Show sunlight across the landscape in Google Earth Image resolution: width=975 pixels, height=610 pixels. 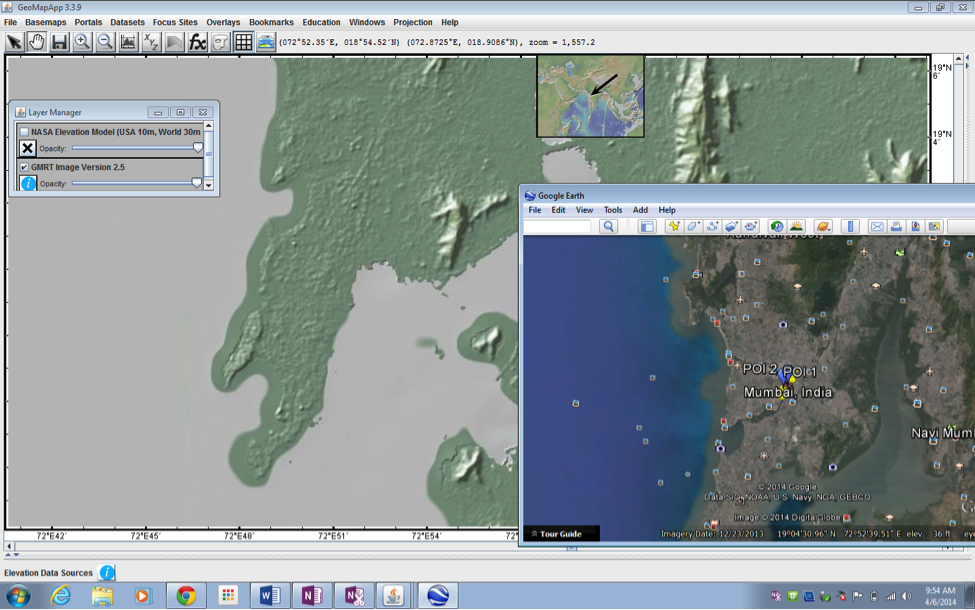pos(796,226)
